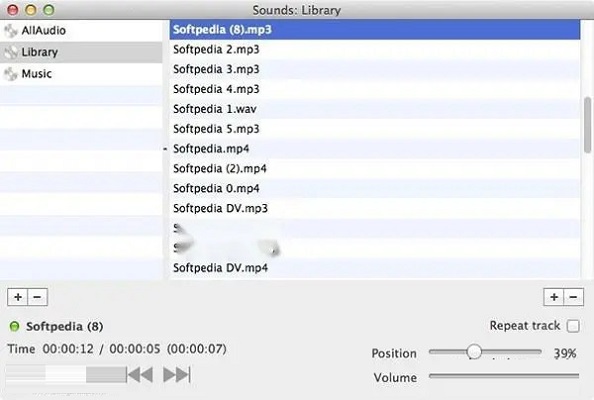Select Softpedia 3.mp3 in the list

click(x=375, y=69)
